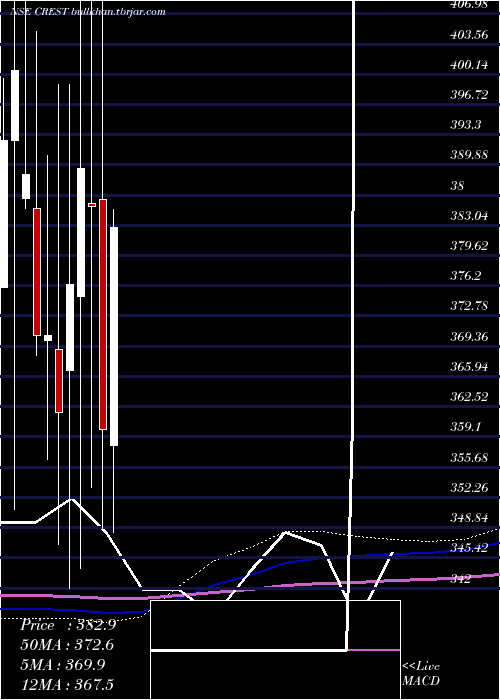Click the 379.62 price axis label
Viewport: 500px width, 700px height.
click(x=469, y=246)
